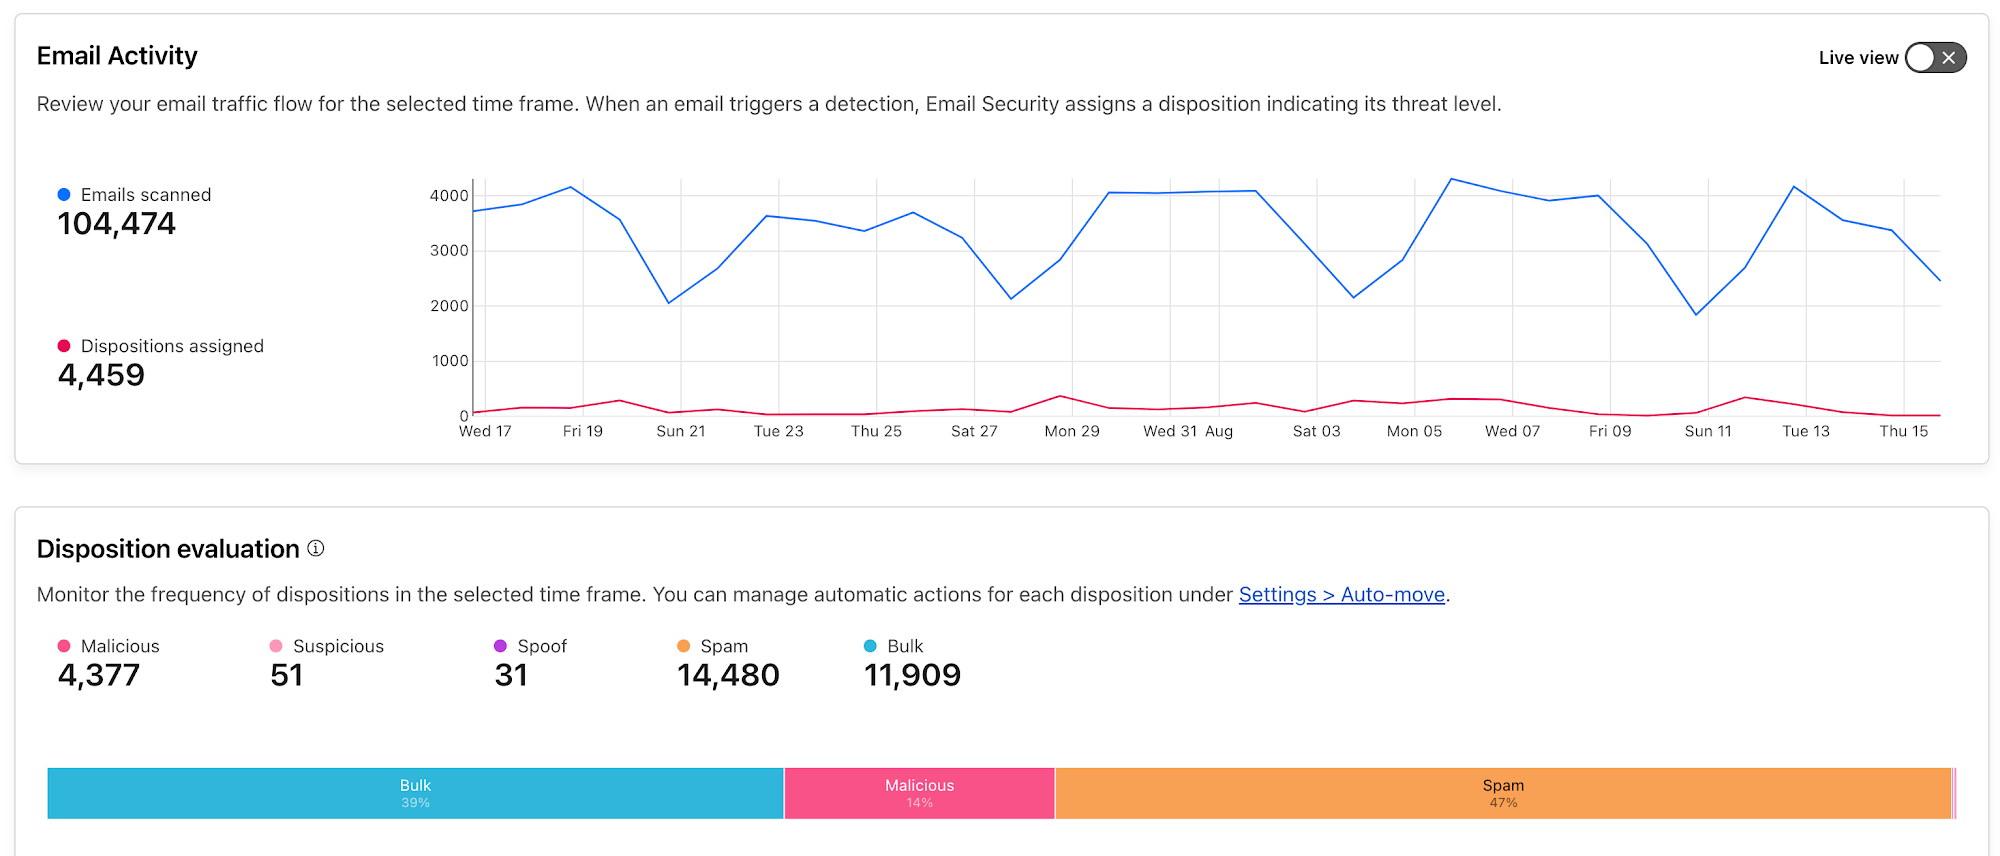
Task: Select the Malicious 14% bar segment
Action: click(920, 793)
